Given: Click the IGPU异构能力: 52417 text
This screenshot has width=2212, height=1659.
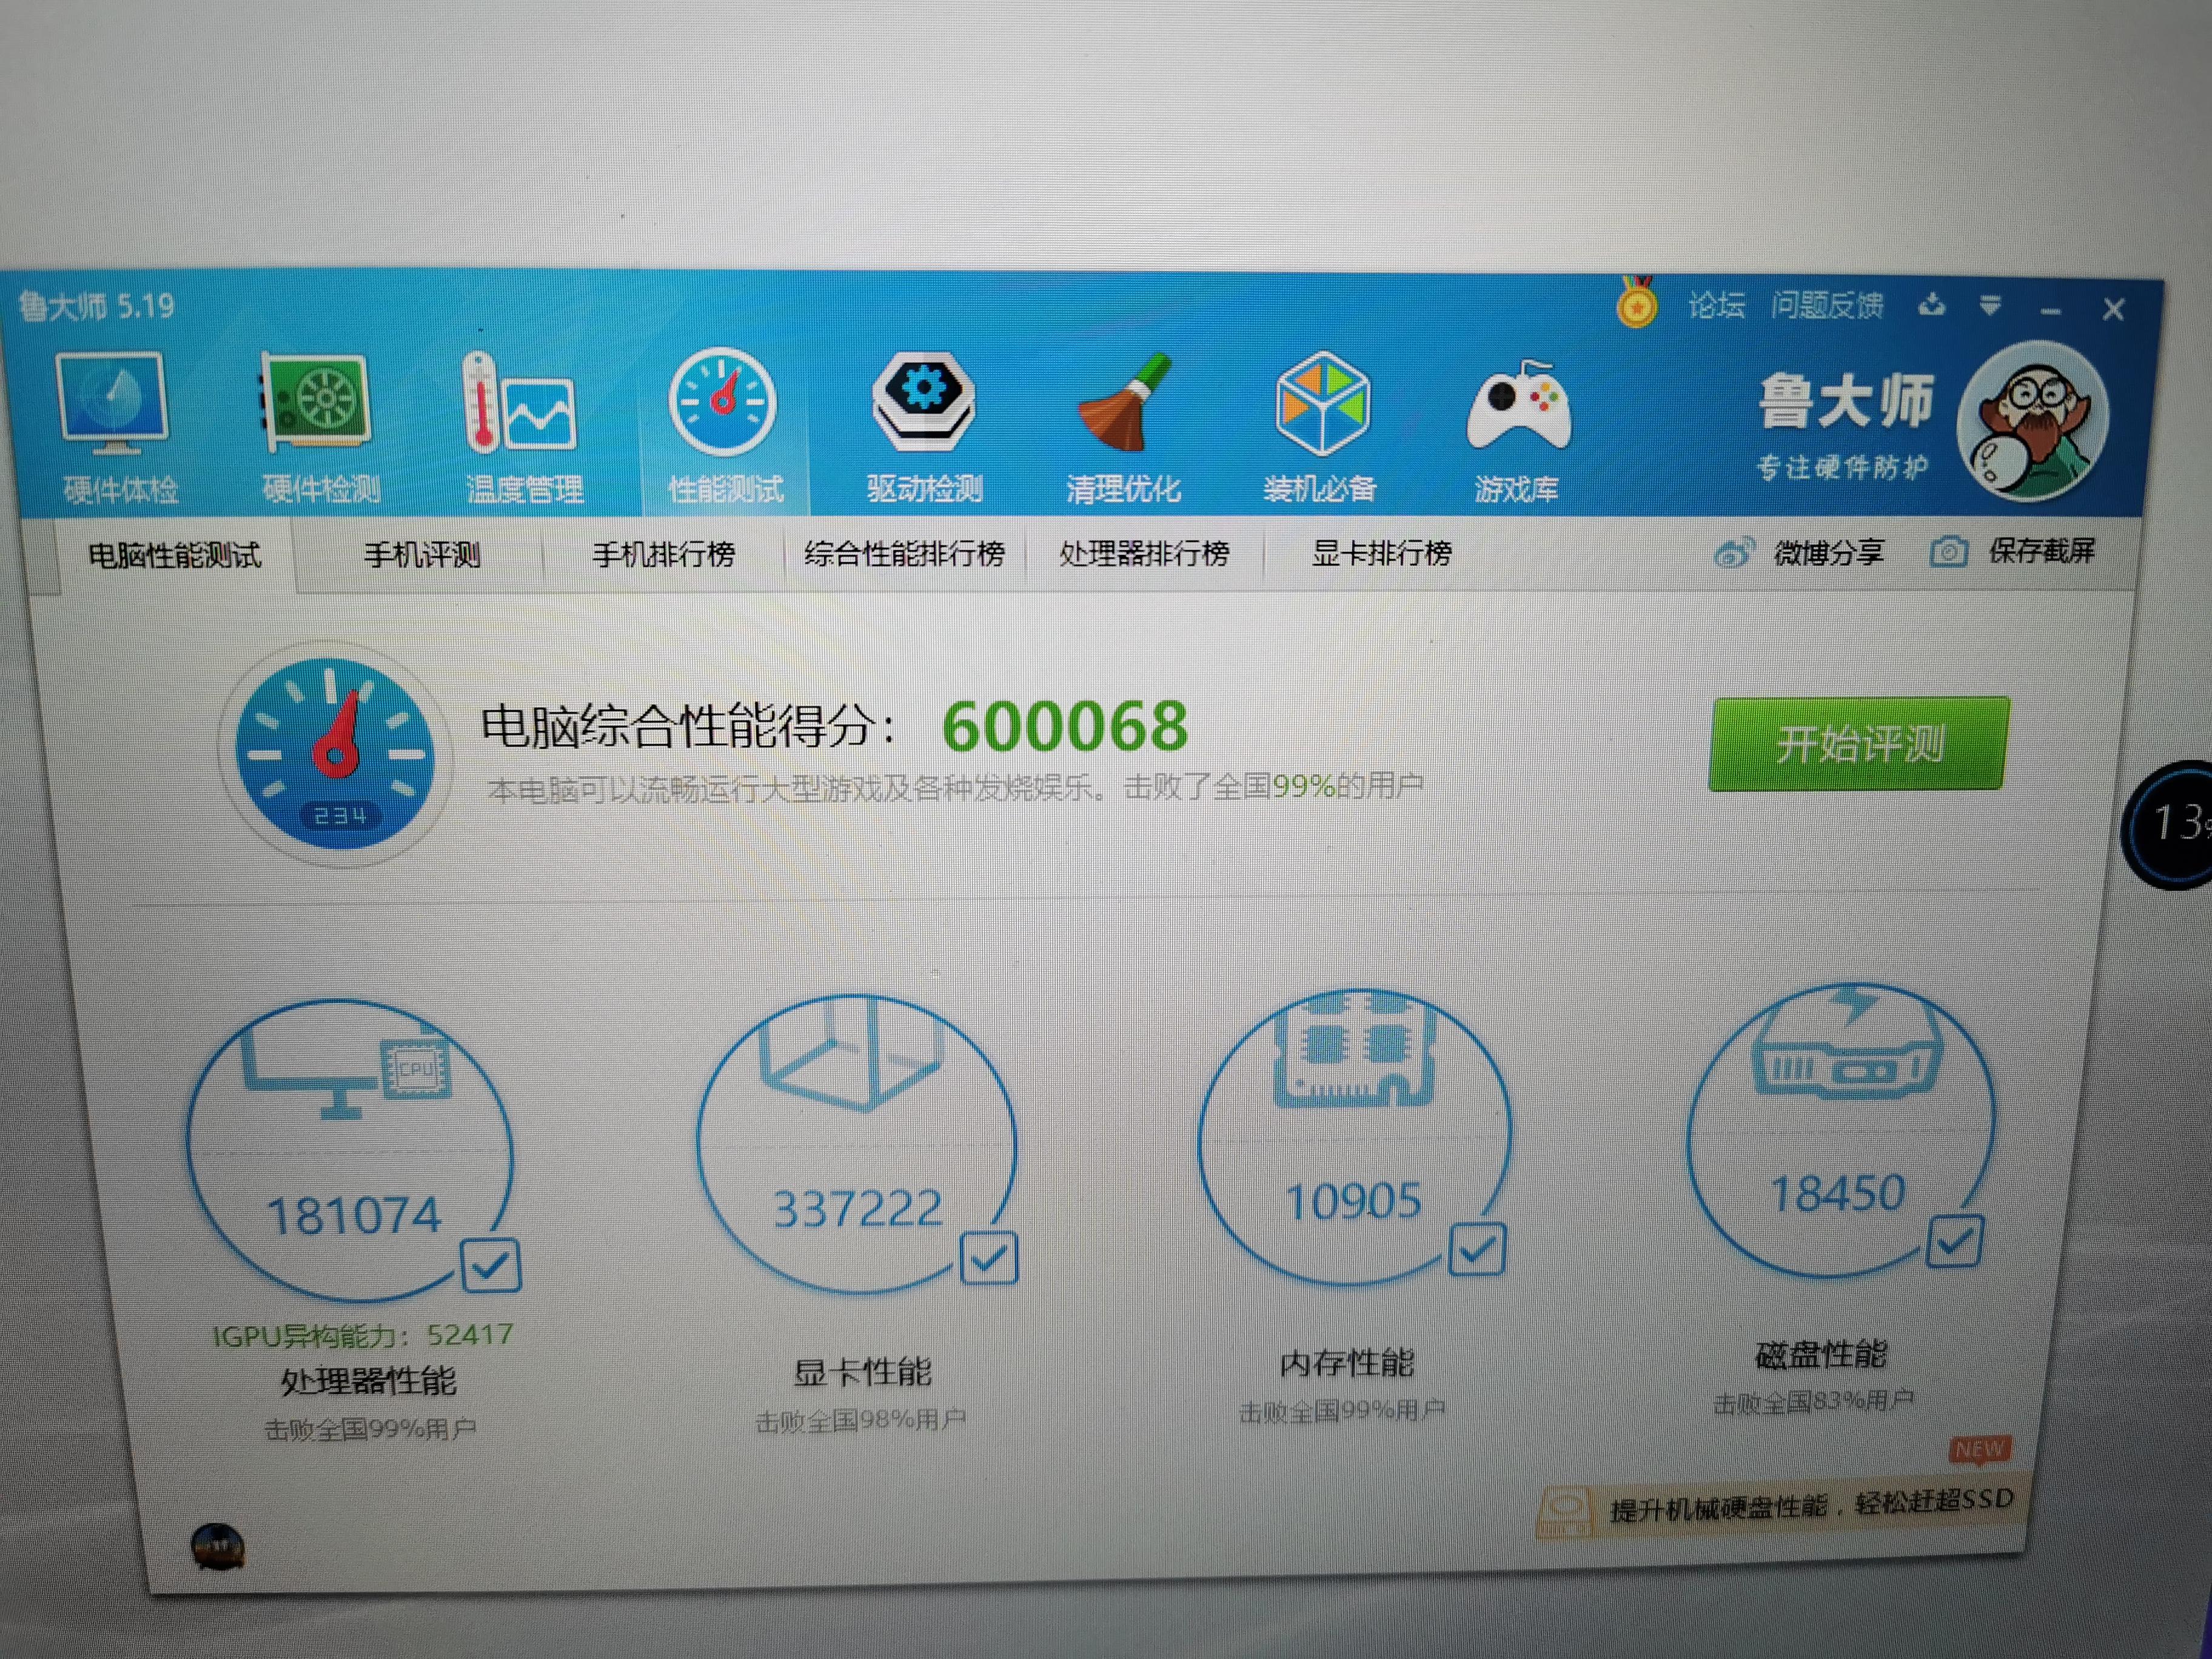Looking at the screenshot, I should click(x=363, y=1335).
